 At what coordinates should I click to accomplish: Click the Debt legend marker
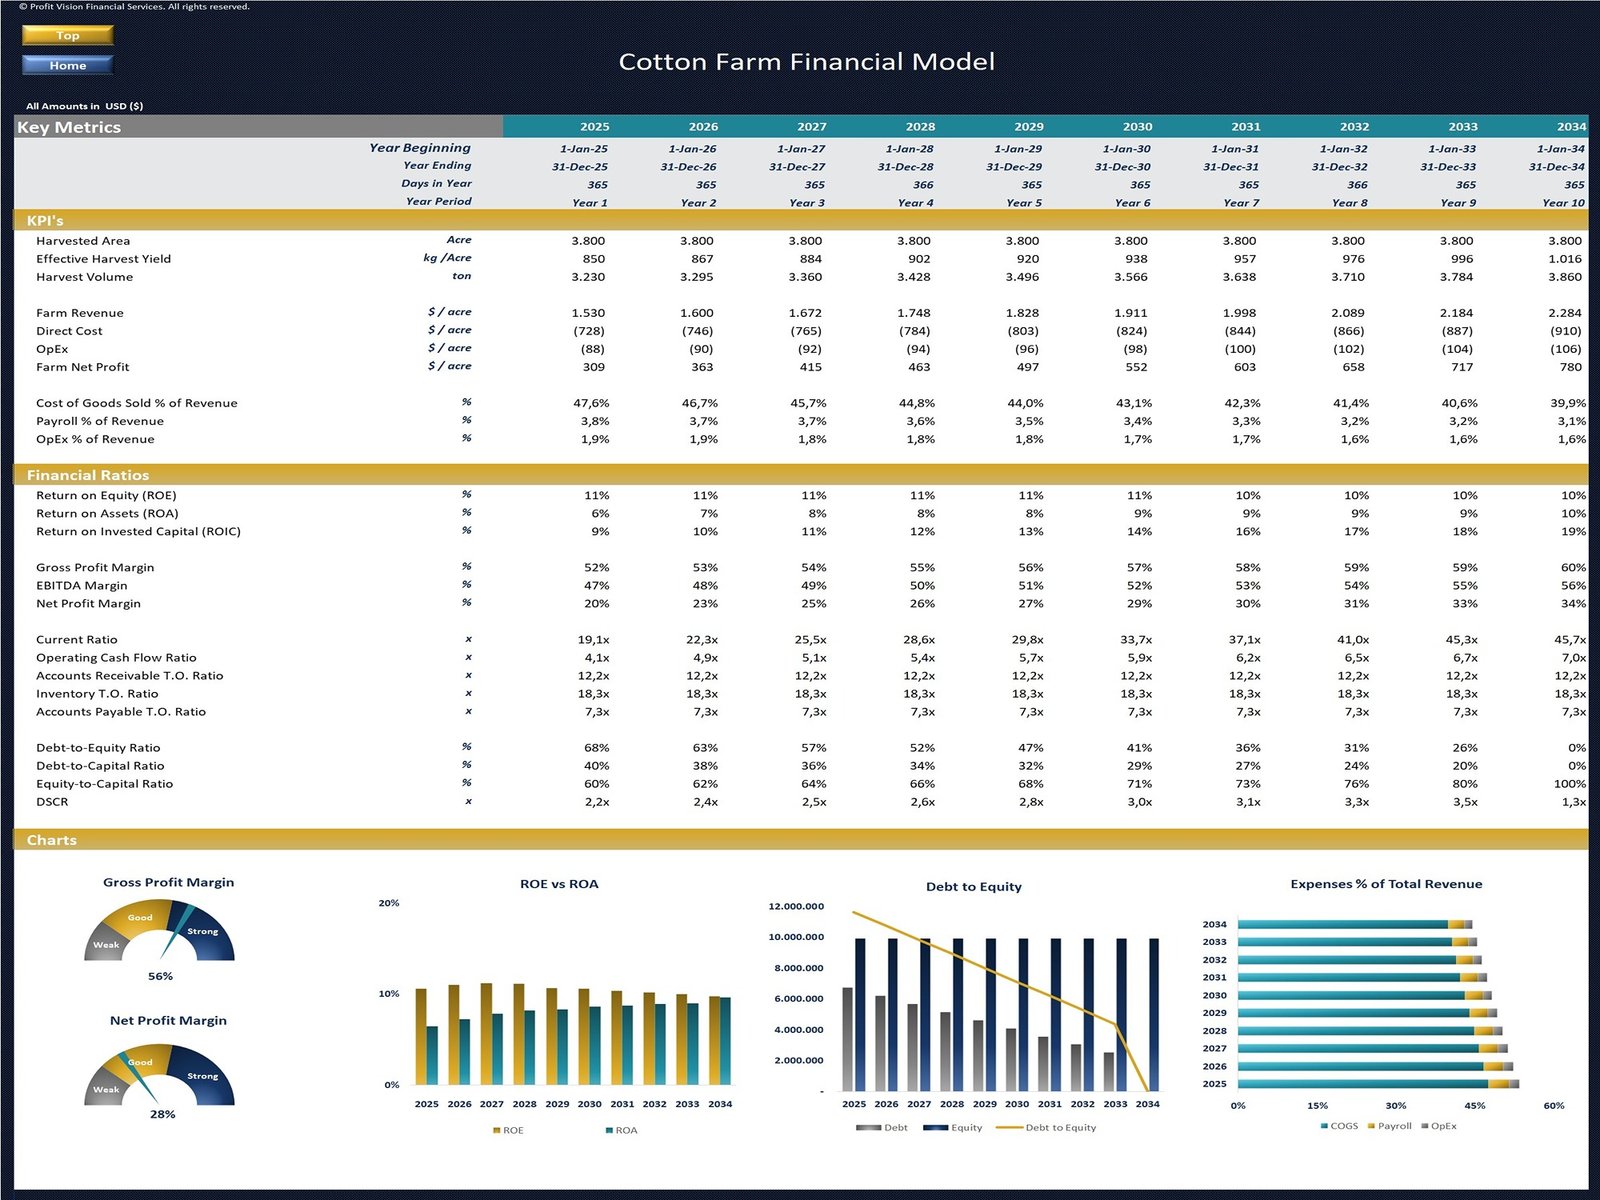click(868, 1128)
